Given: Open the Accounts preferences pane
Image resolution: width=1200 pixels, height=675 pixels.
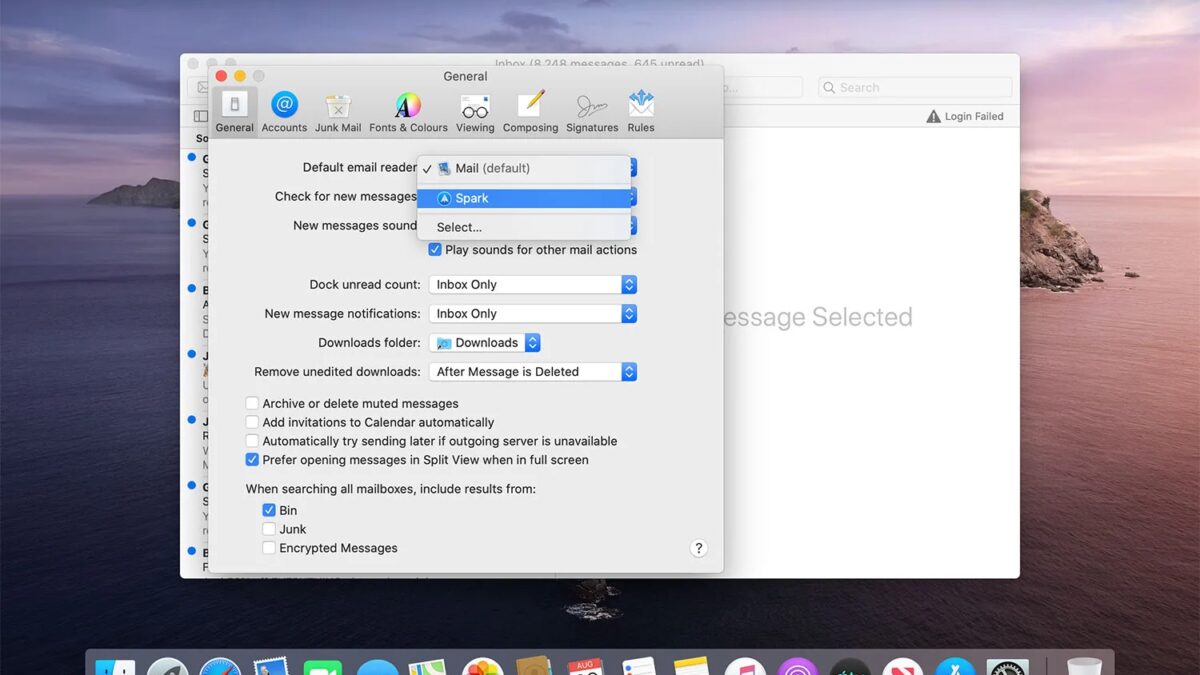Looking at the screenshot, I should tap(284, 108).
